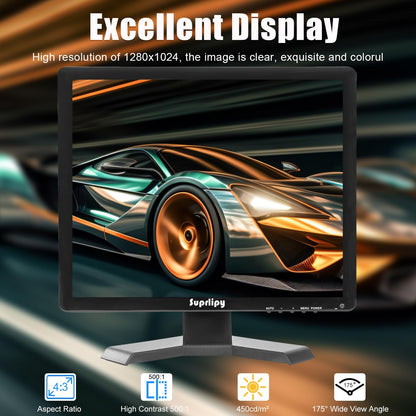Click the Aspect Ratio label
Image resolution: width=416 pixels, height=416 pixels.
(x=59, y=409)
